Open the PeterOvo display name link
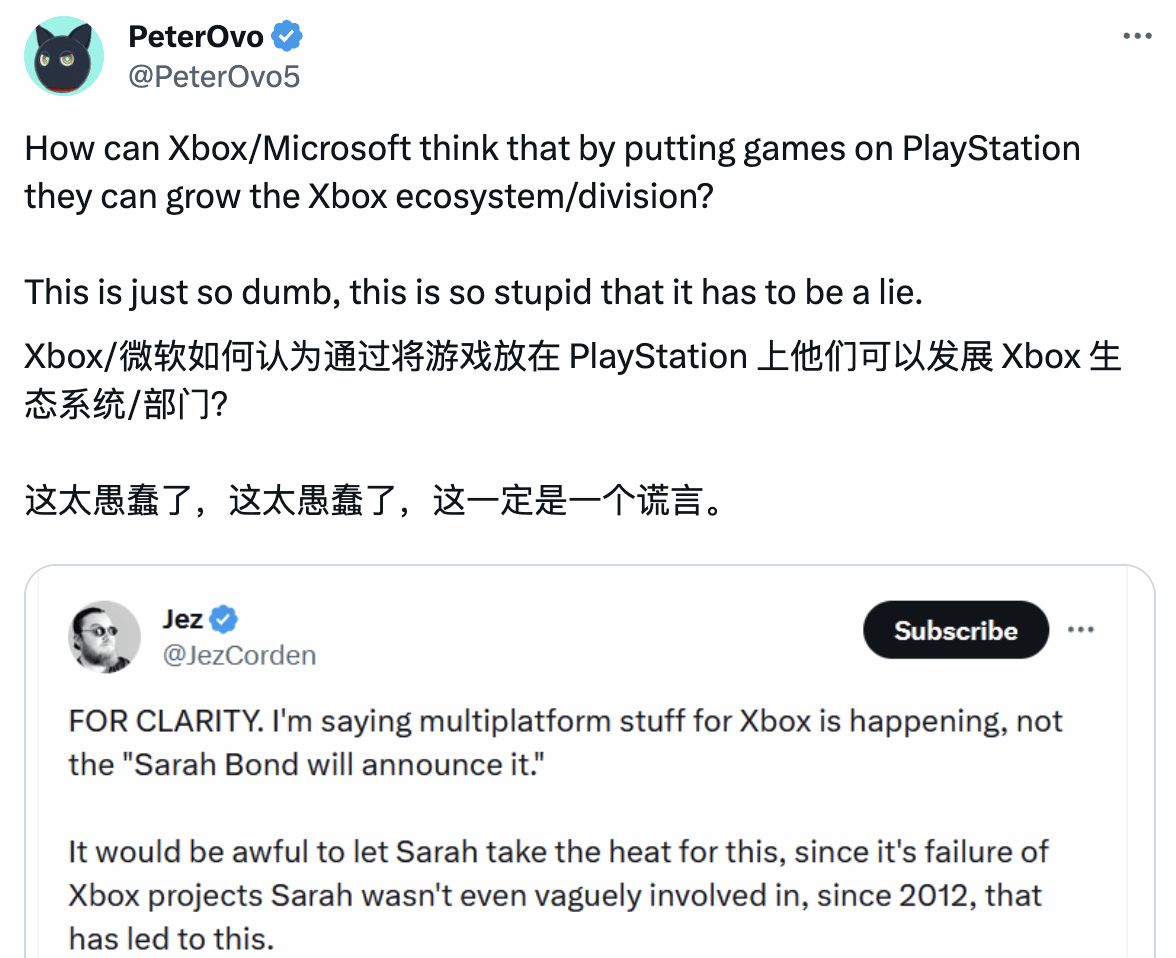1176x958 pixels. point(196,38)
